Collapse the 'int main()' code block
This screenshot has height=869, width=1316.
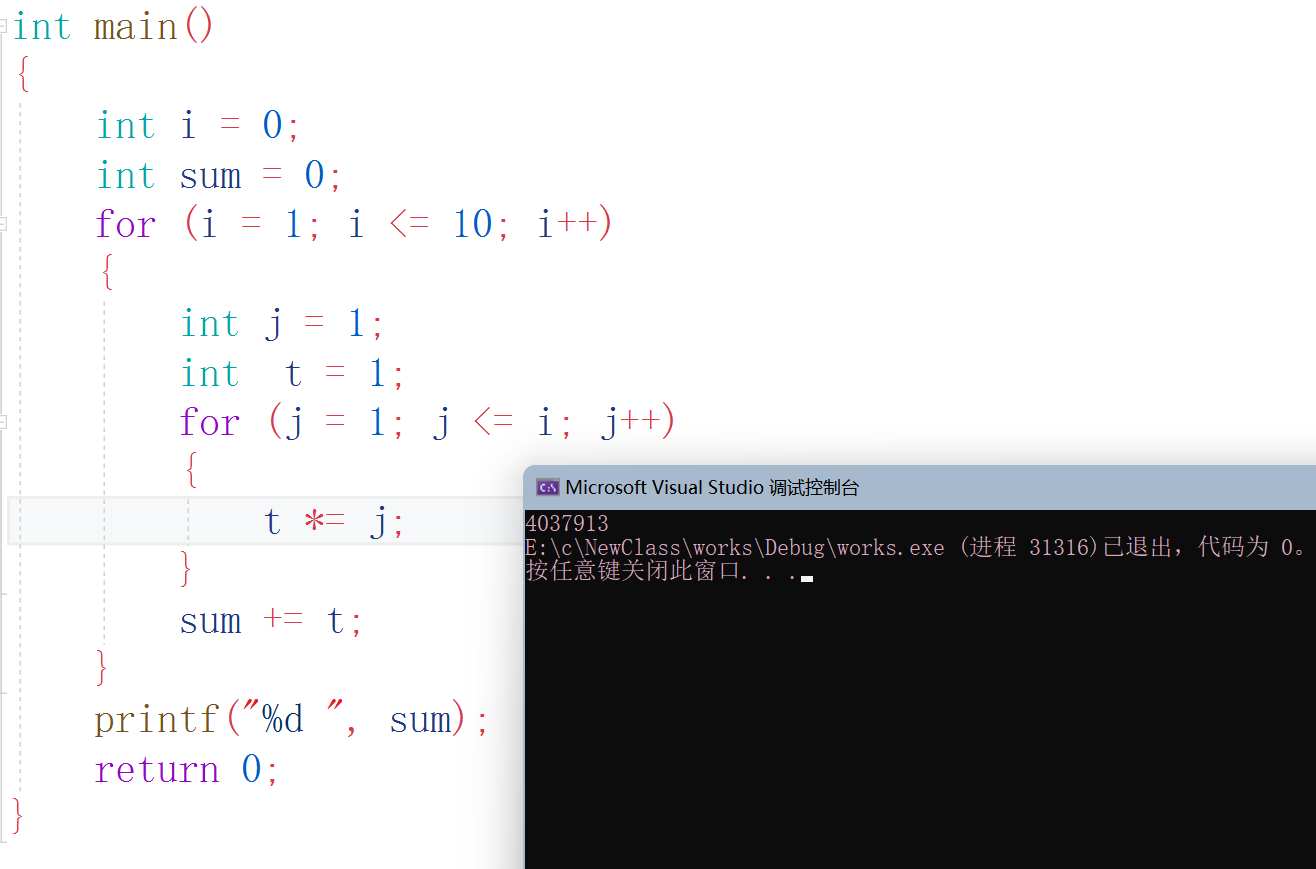coord(3,26)
